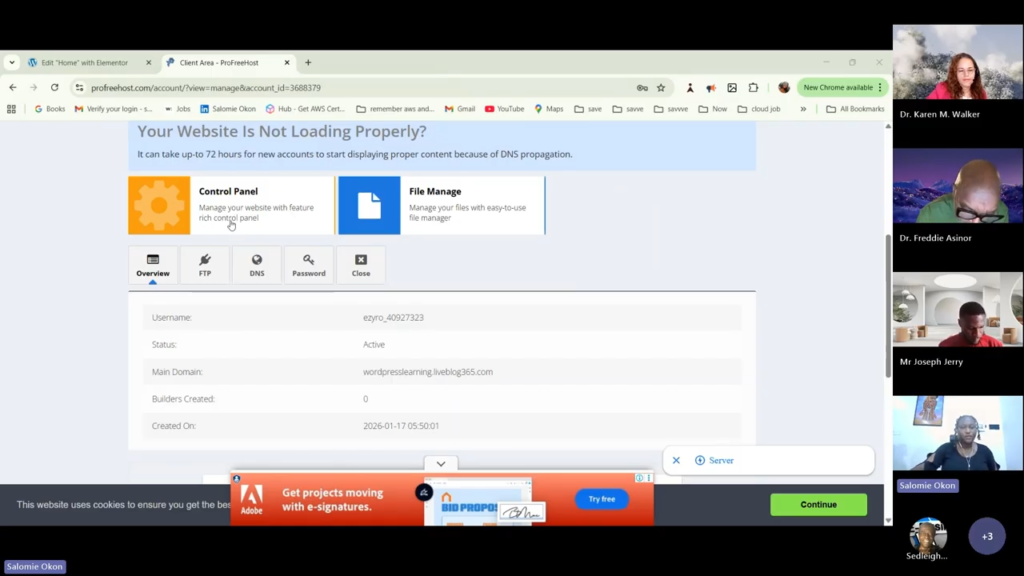Select the Overview tab
Viewport: 1024px width, 576px height.
(x=153, y=265)
